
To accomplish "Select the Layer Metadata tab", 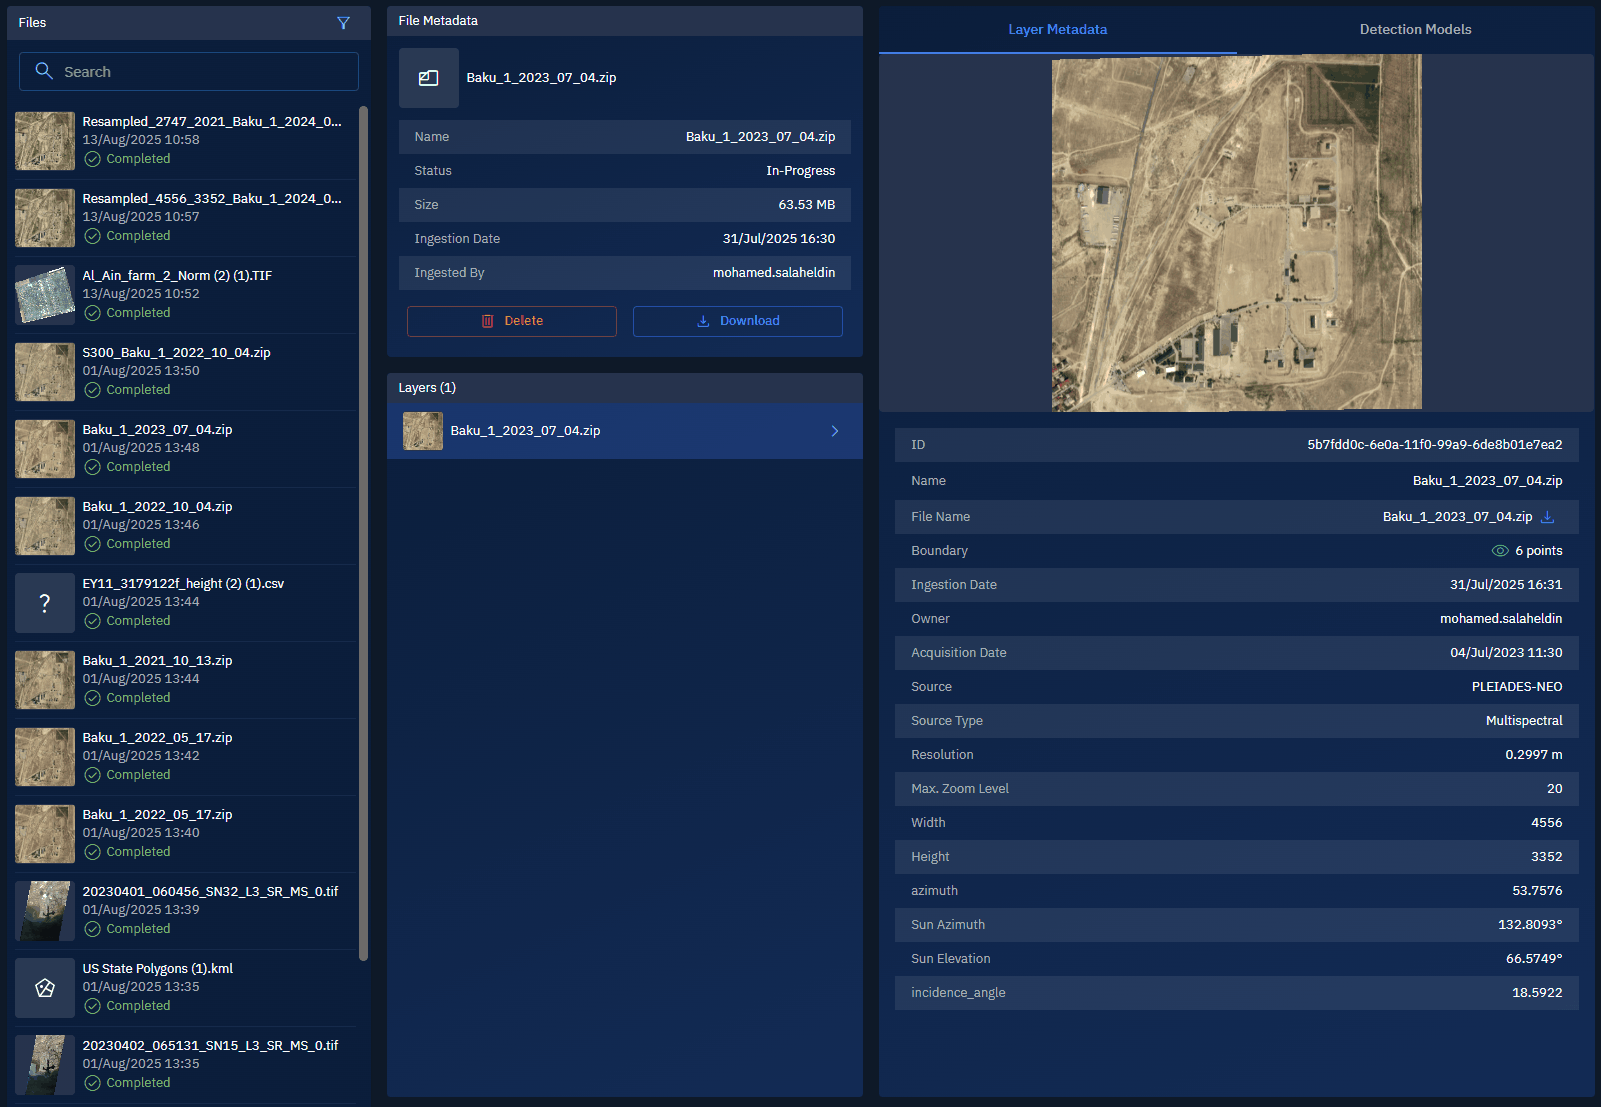I will [x=1057, y=30].
